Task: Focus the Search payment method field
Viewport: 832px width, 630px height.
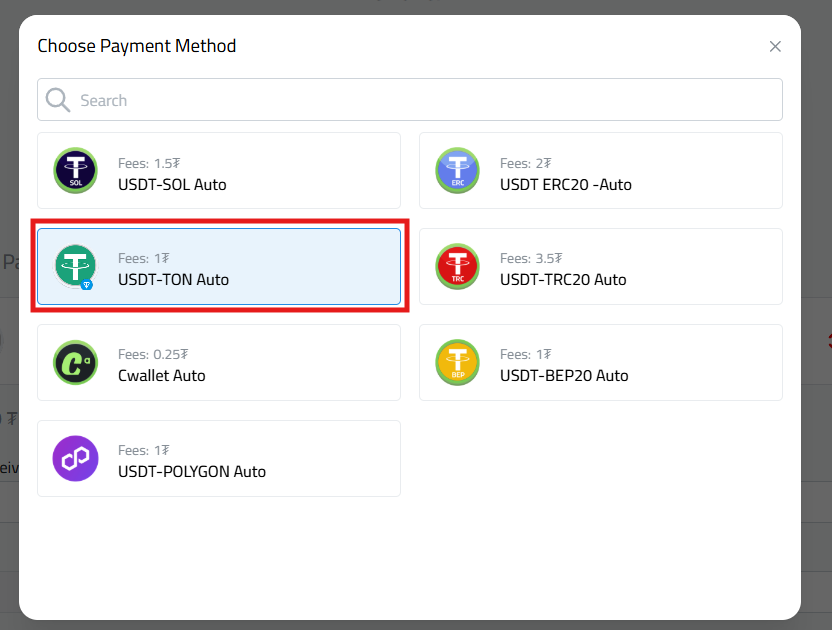Action: (410, 100)
